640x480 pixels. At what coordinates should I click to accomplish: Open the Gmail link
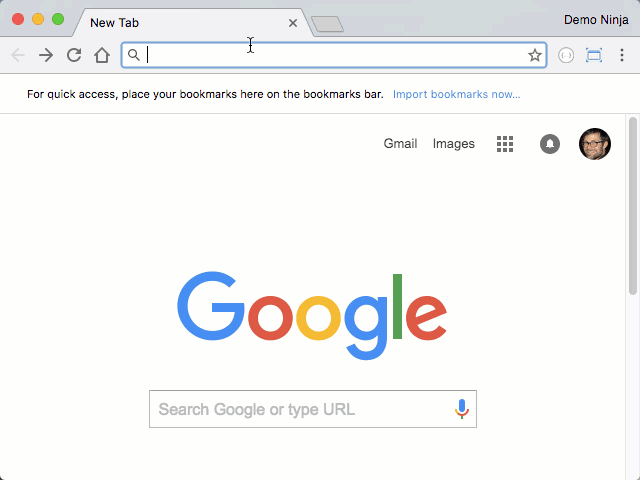pos(400,144)
